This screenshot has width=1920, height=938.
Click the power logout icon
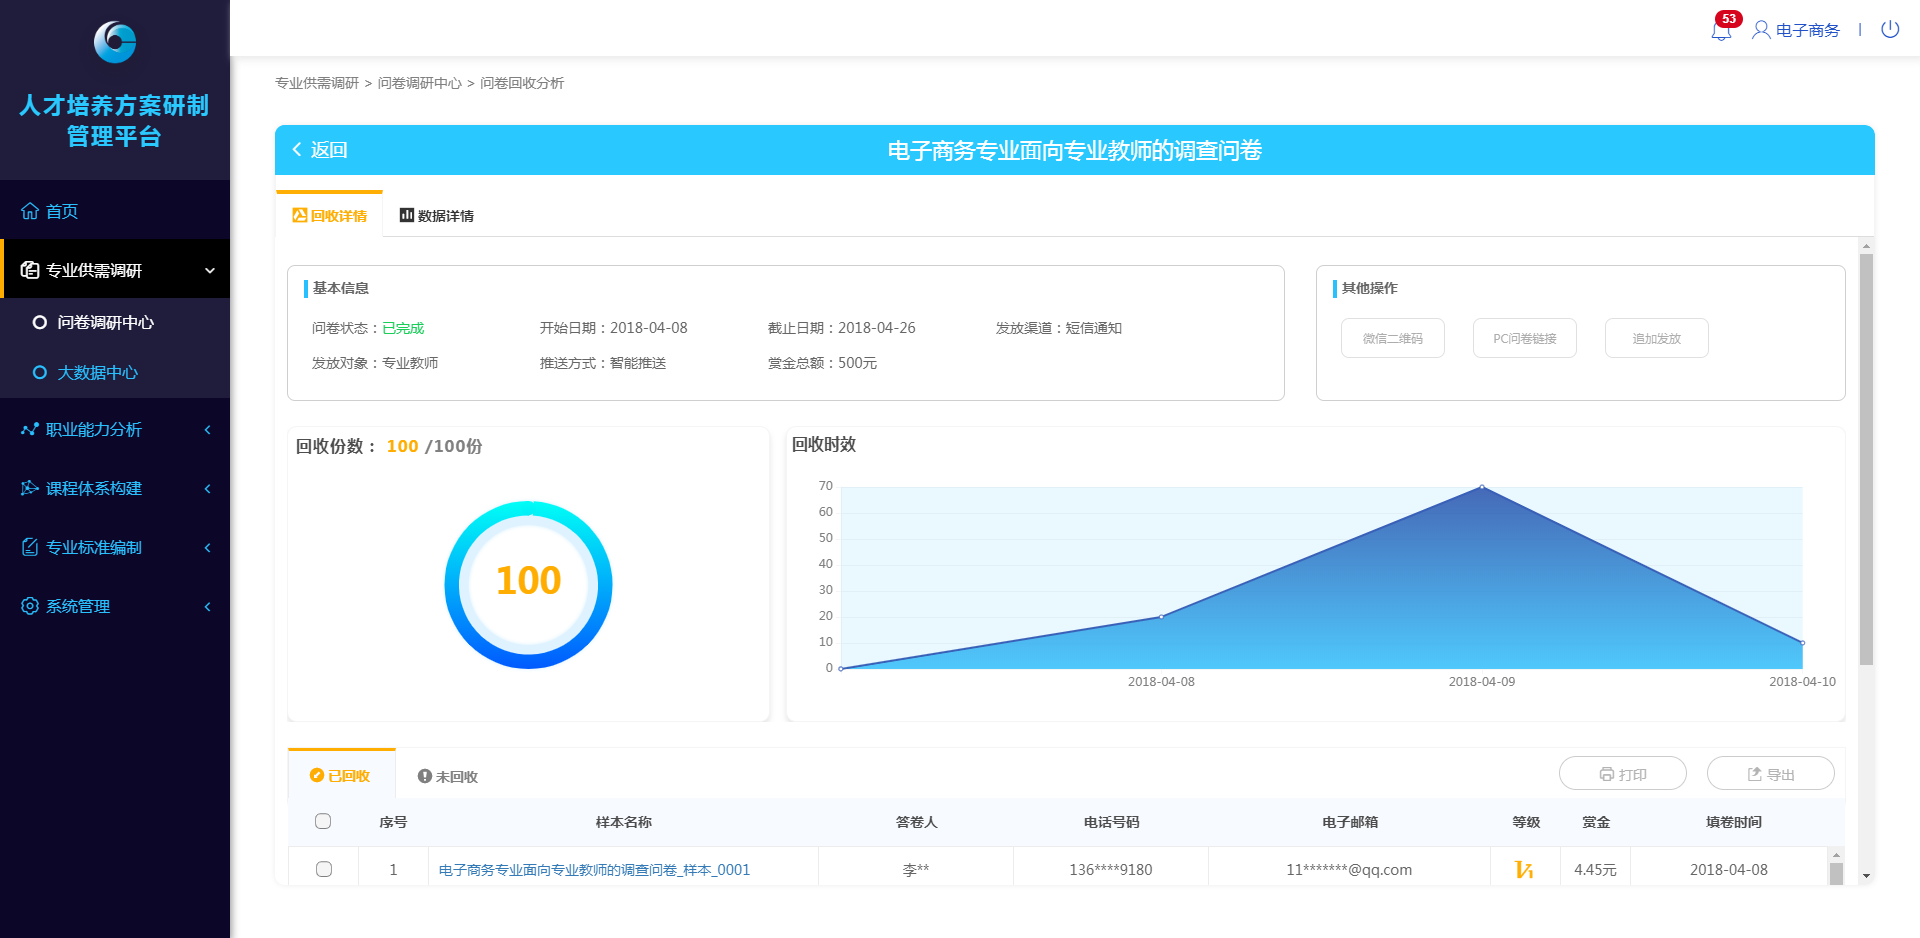click(1889, 30)
